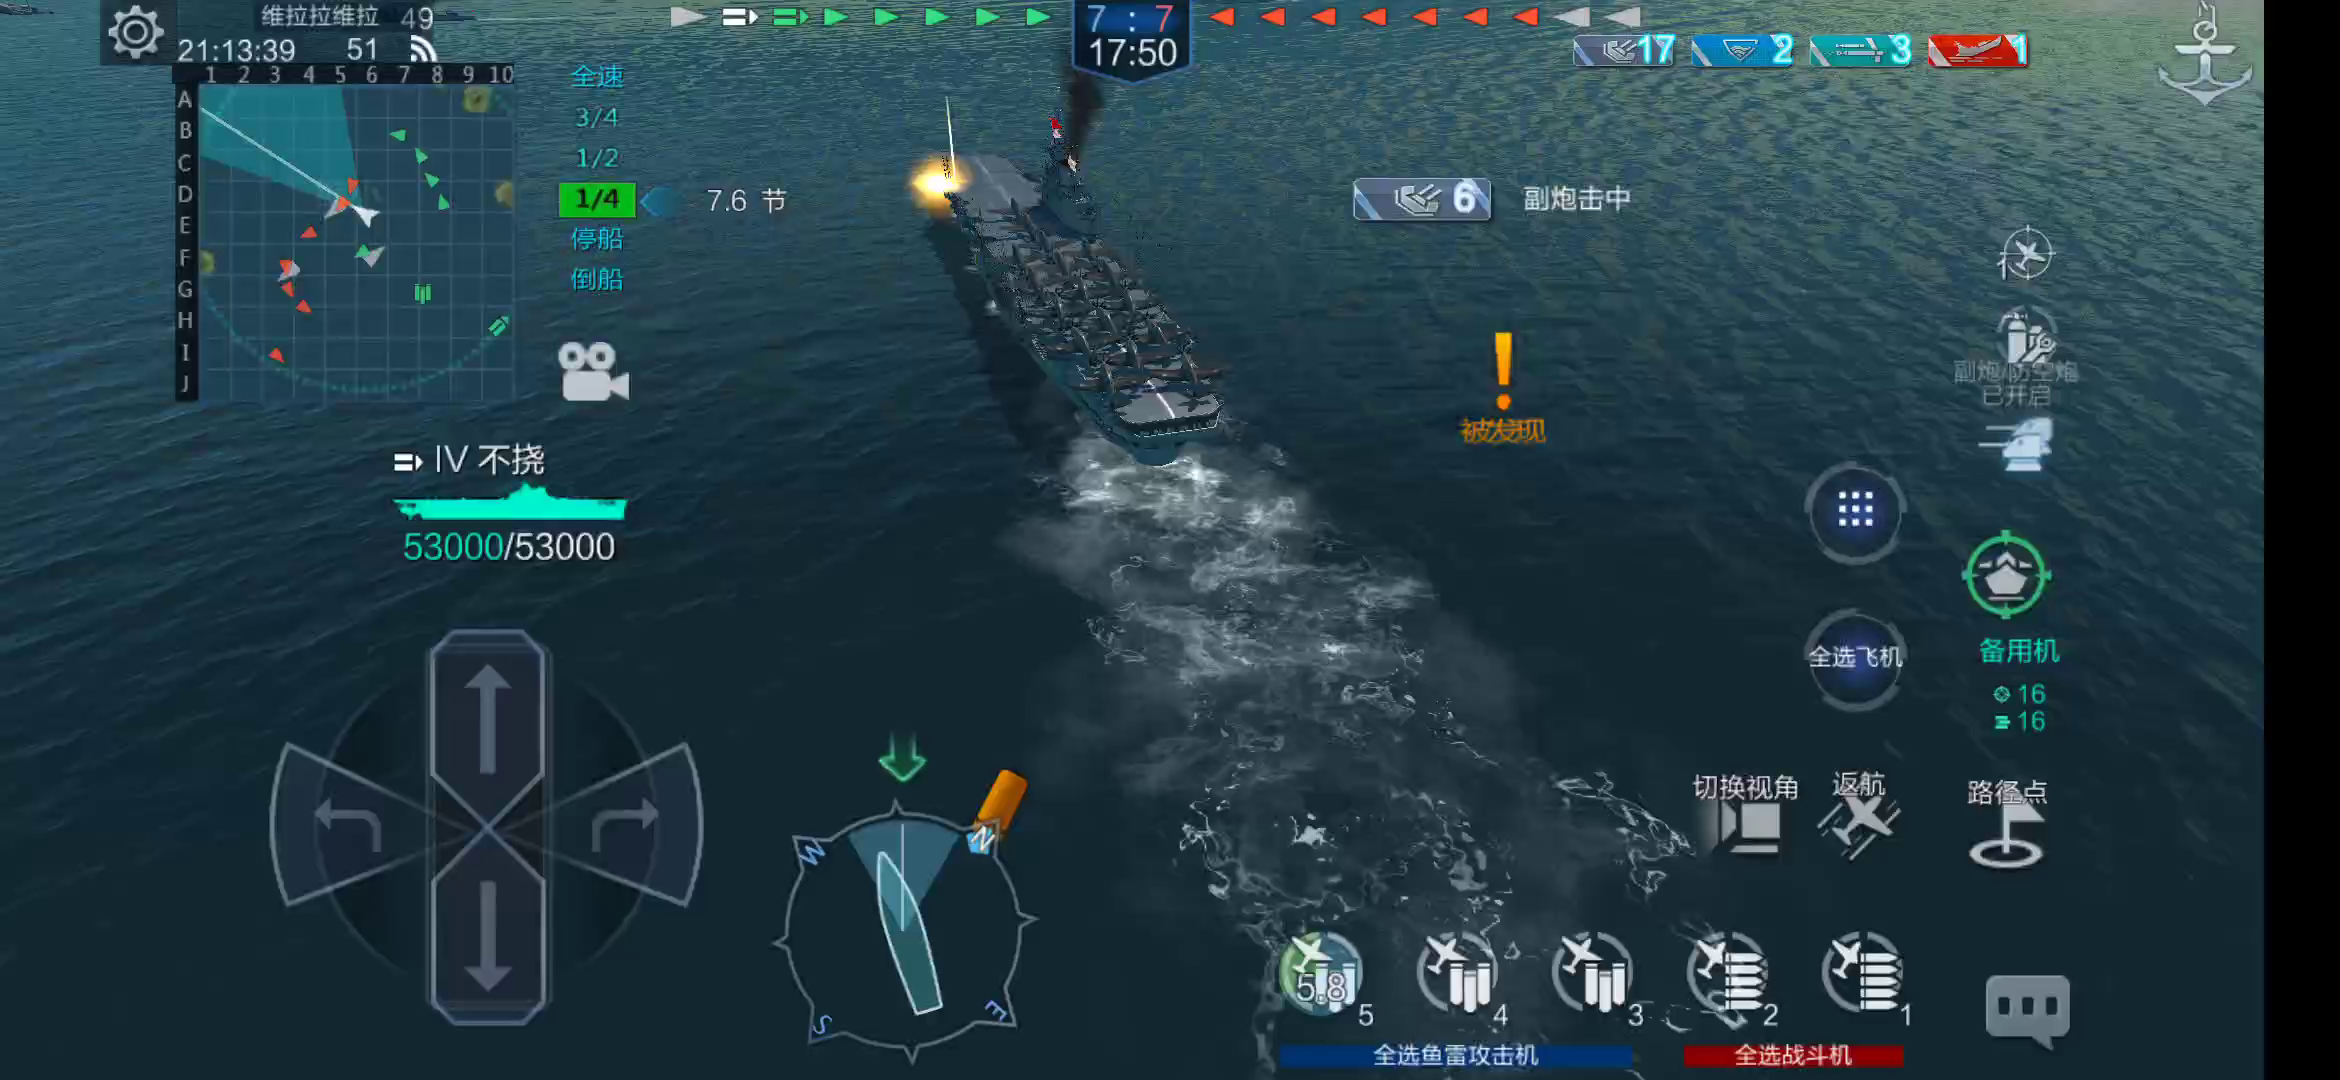Image resolution: width=2340 pixels, height=1080 pixels.
Task: Click 全选战斗机 select all fighters
Action: click(1793, 1055)
